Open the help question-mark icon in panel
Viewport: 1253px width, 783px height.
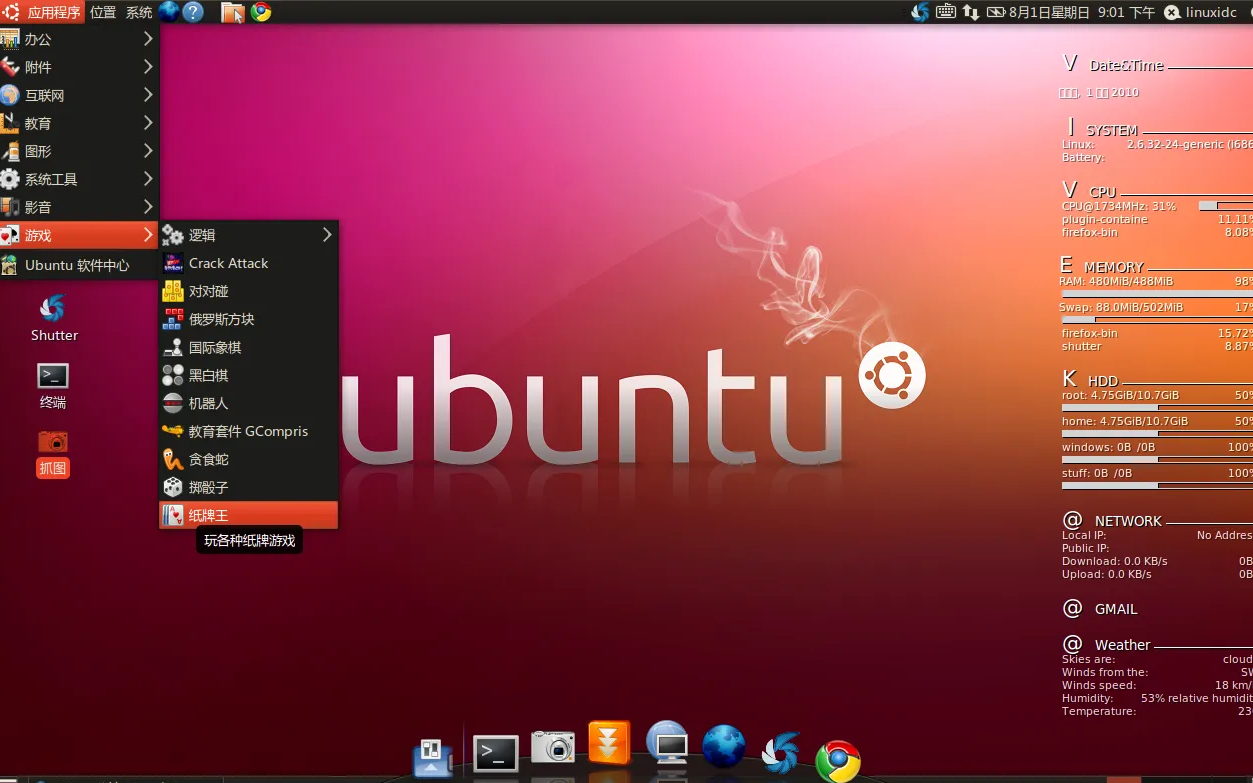pyautogui.click(x=193, y=12)
